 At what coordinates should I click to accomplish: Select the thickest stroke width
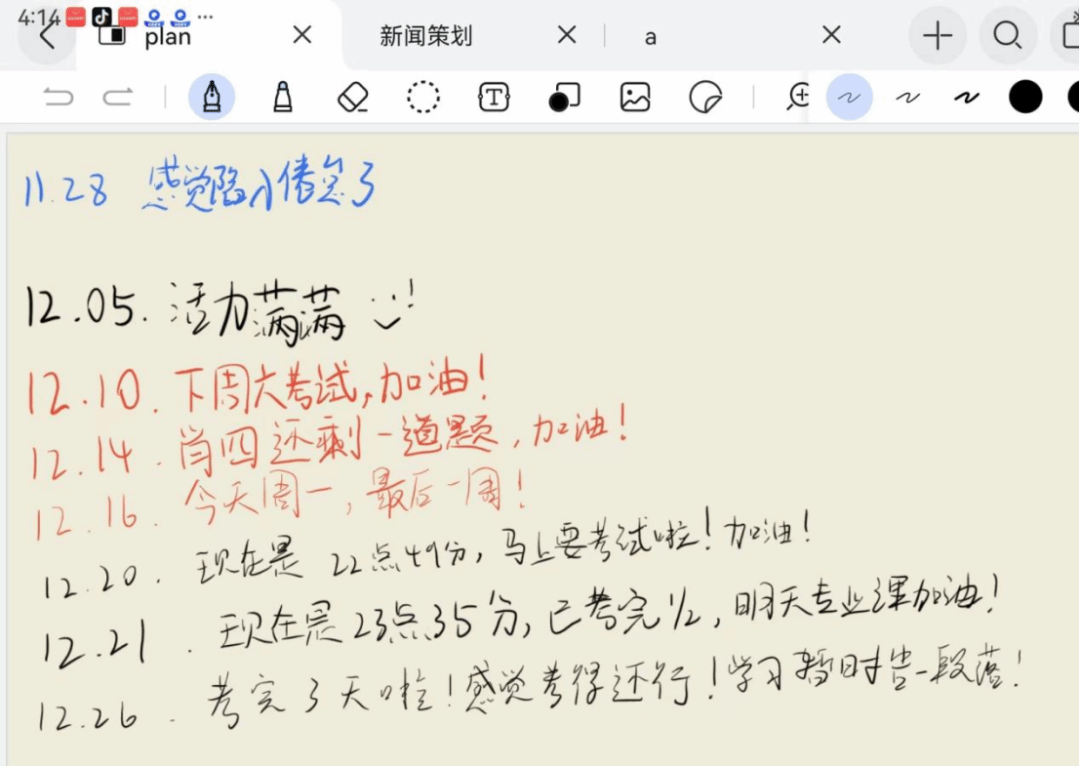(966, 97)
